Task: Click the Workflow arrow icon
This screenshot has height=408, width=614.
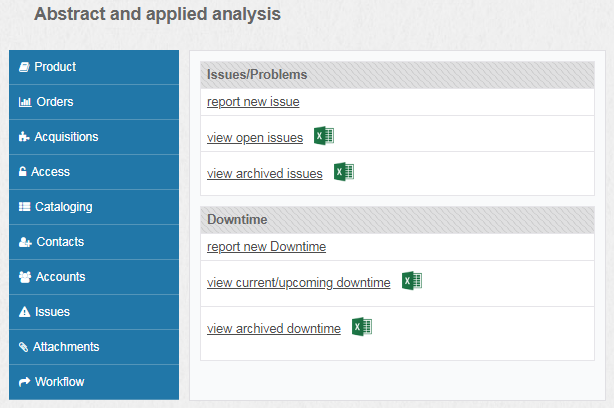Action: point(24,382)
